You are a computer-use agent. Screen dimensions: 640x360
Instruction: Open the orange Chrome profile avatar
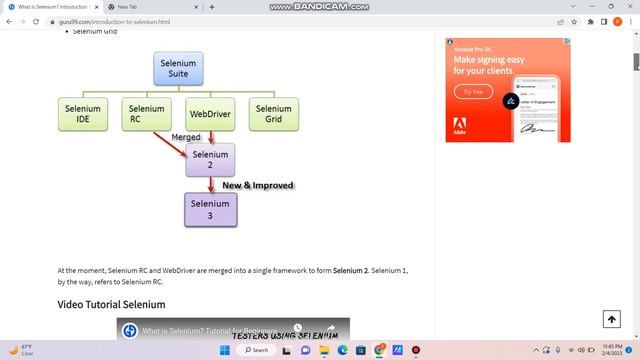tap(618, 22)
